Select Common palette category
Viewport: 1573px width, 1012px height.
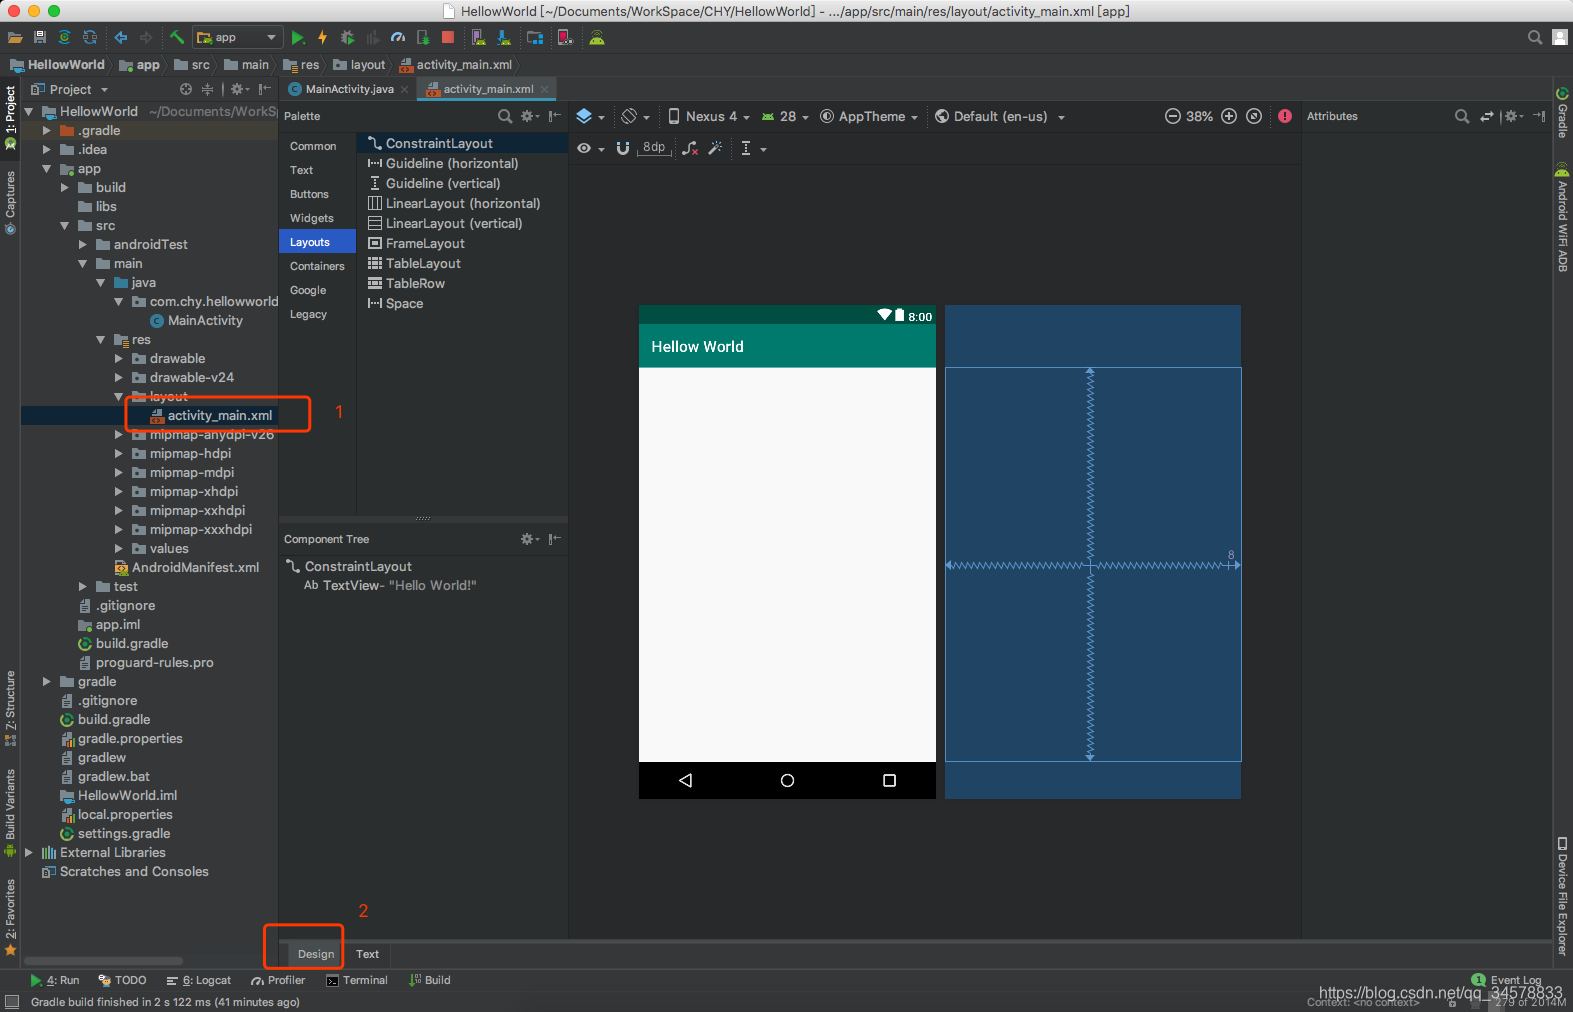[x=313, y=146]
